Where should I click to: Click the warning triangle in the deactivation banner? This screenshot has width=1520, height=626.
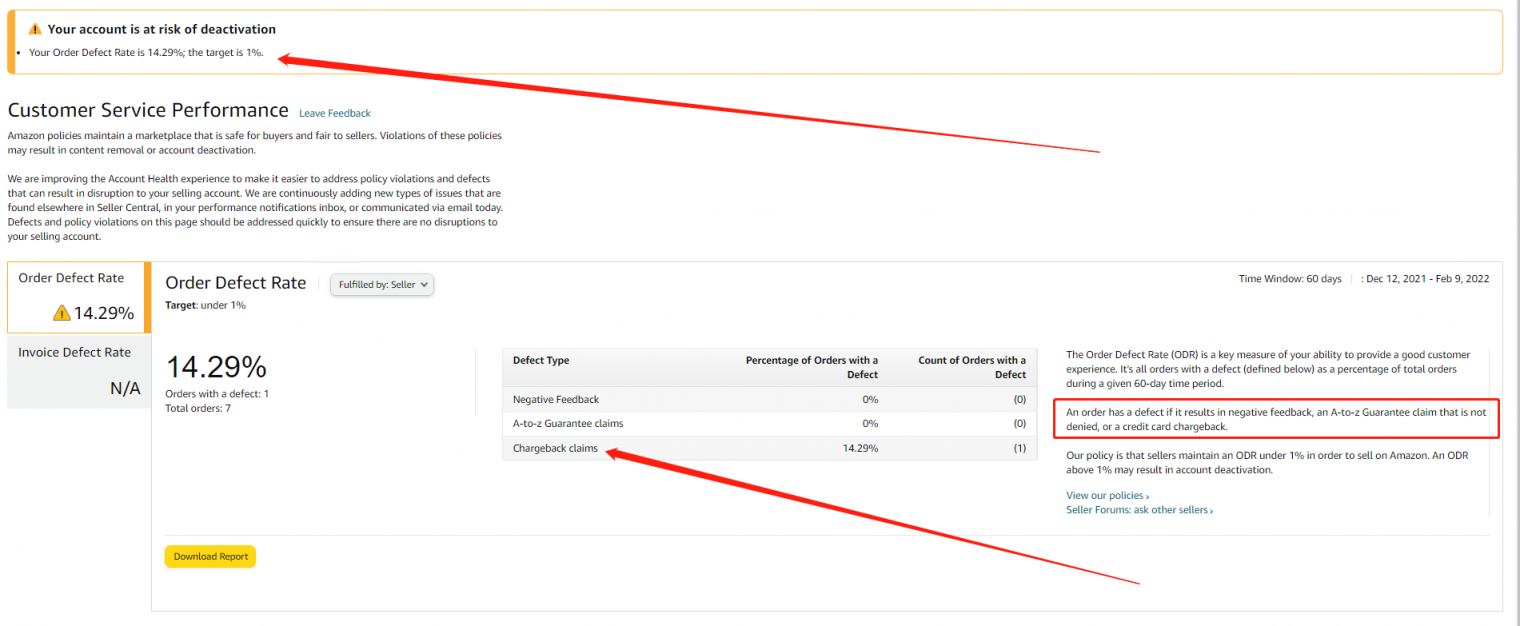(x=35, y=30)
